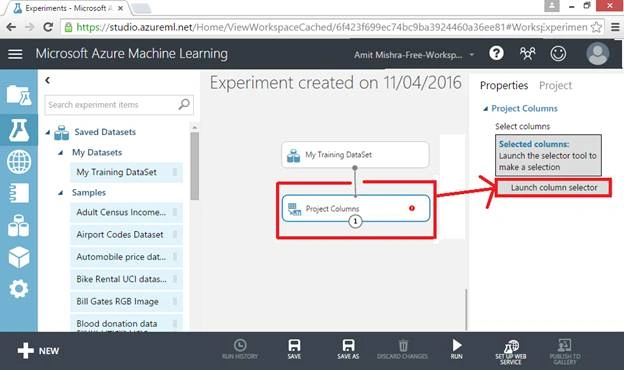This screenshot has width=624, height=370.
Task: Click Save As in bottom bar
Action: click(x=348, y=349)
